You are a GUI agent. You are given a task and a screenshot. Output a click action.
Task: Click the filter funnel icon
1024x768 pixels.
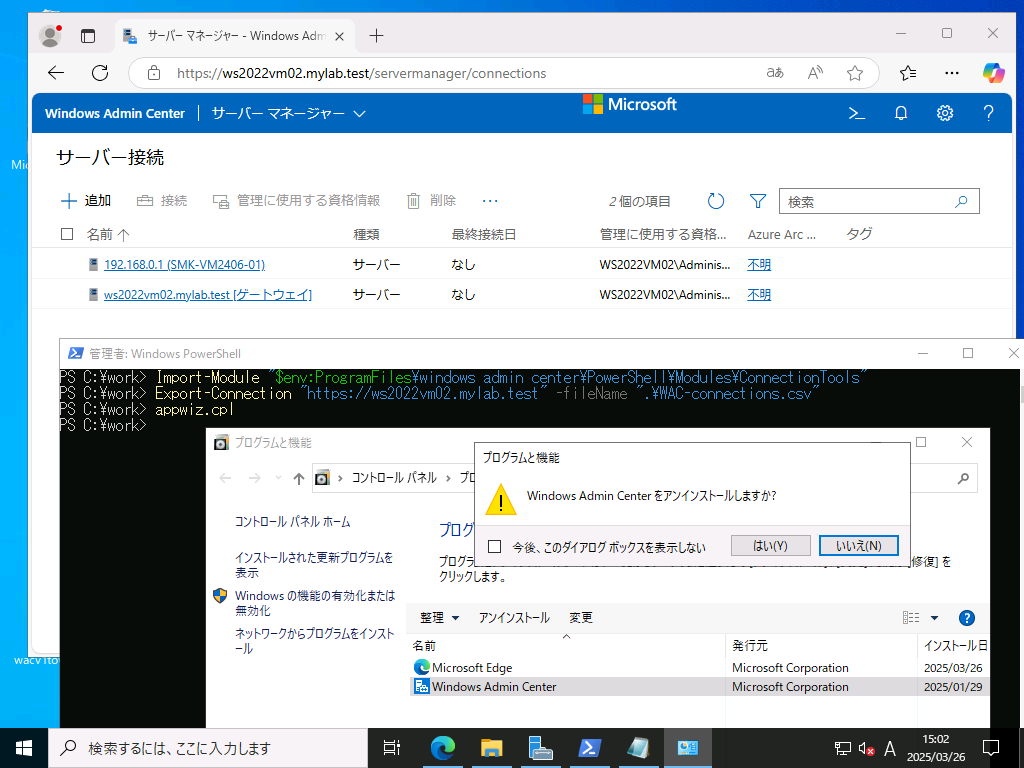click(758, 201)
